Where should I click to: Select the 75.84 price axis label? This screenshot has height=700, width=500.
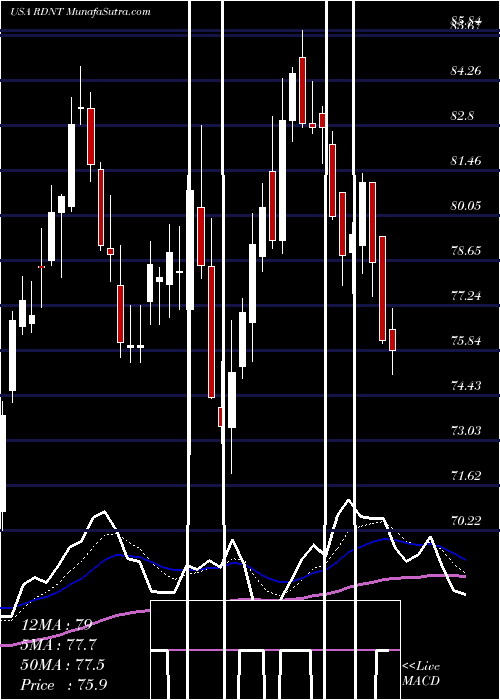pos(466,341)
